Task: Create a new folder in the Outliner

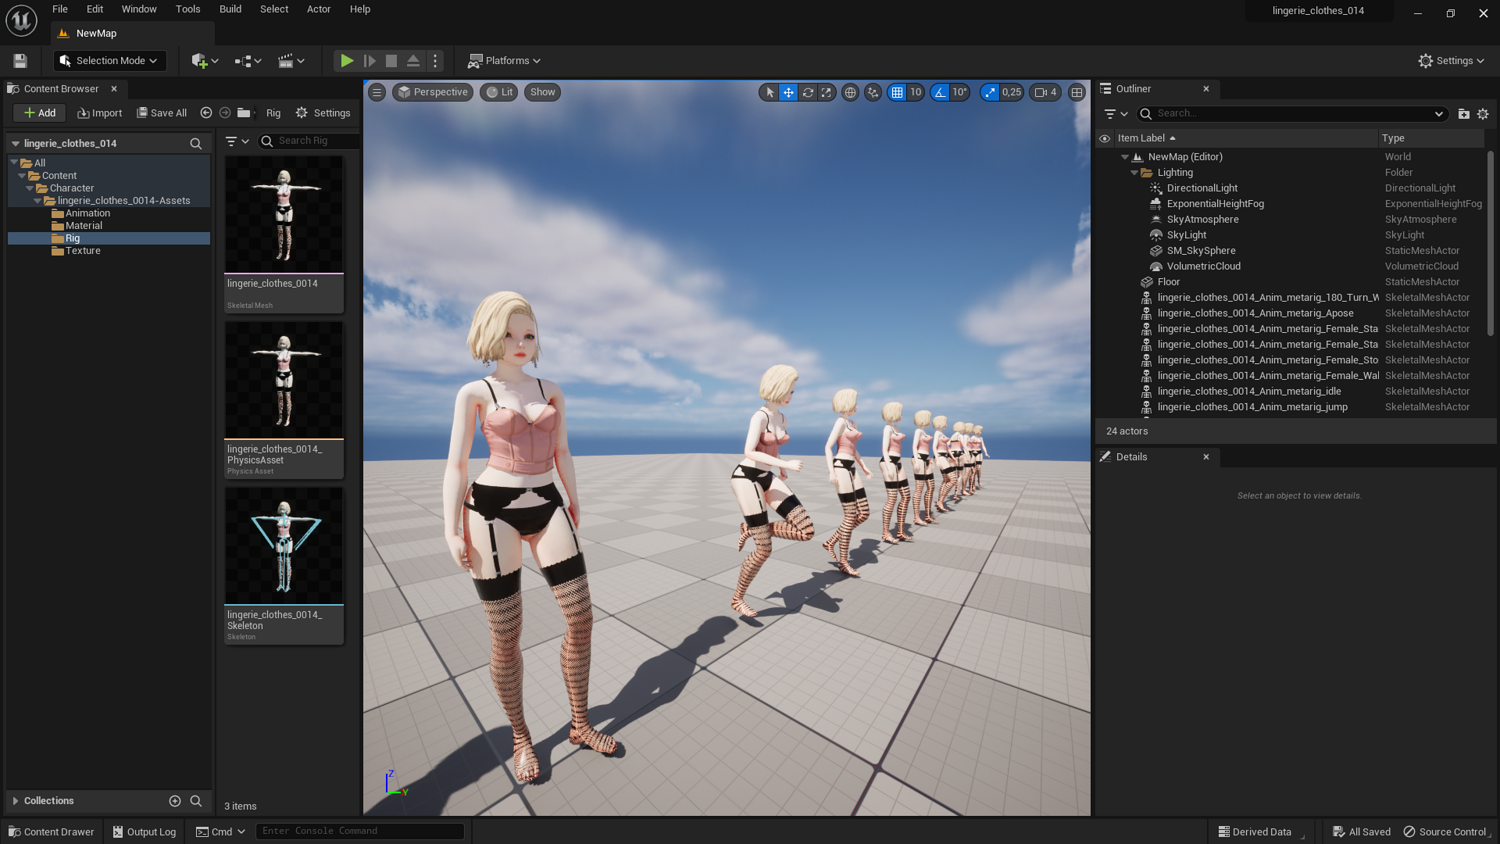Action: tap(1464, 114)
